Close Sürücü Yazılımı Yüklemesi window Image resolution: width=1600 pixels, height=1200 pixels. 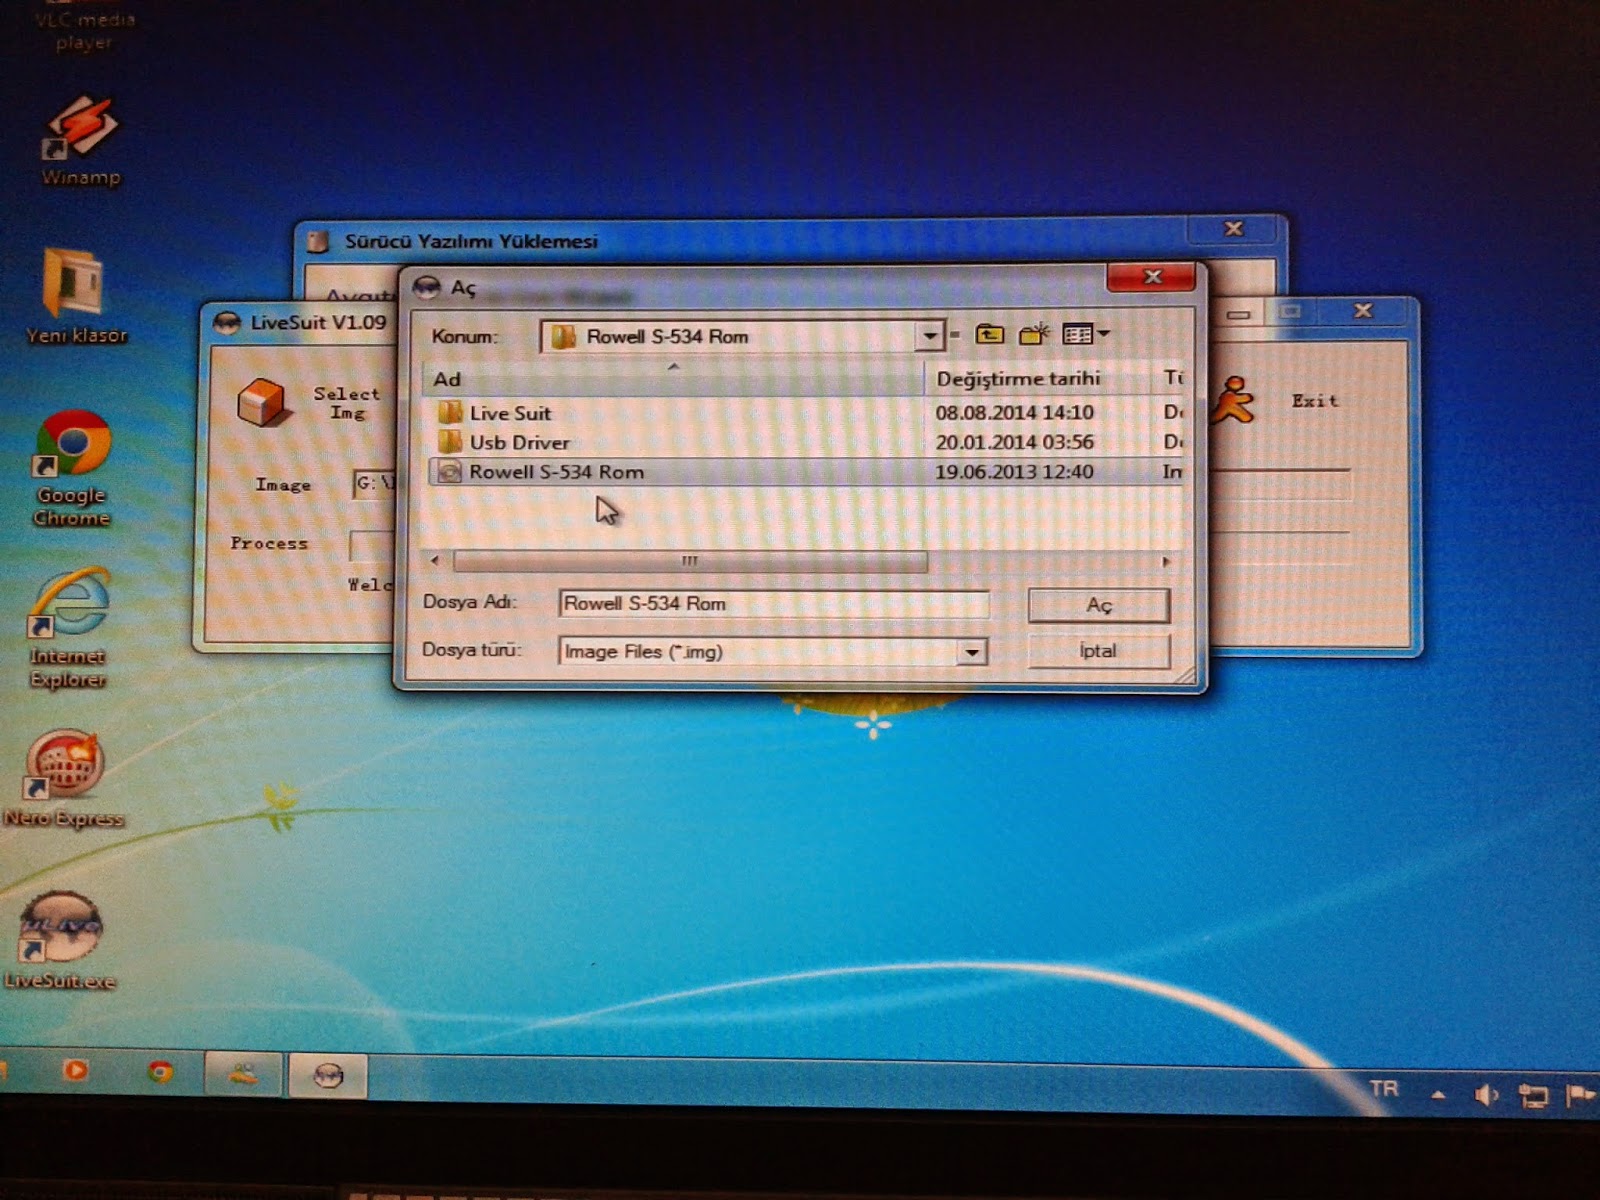(1233, 229)
